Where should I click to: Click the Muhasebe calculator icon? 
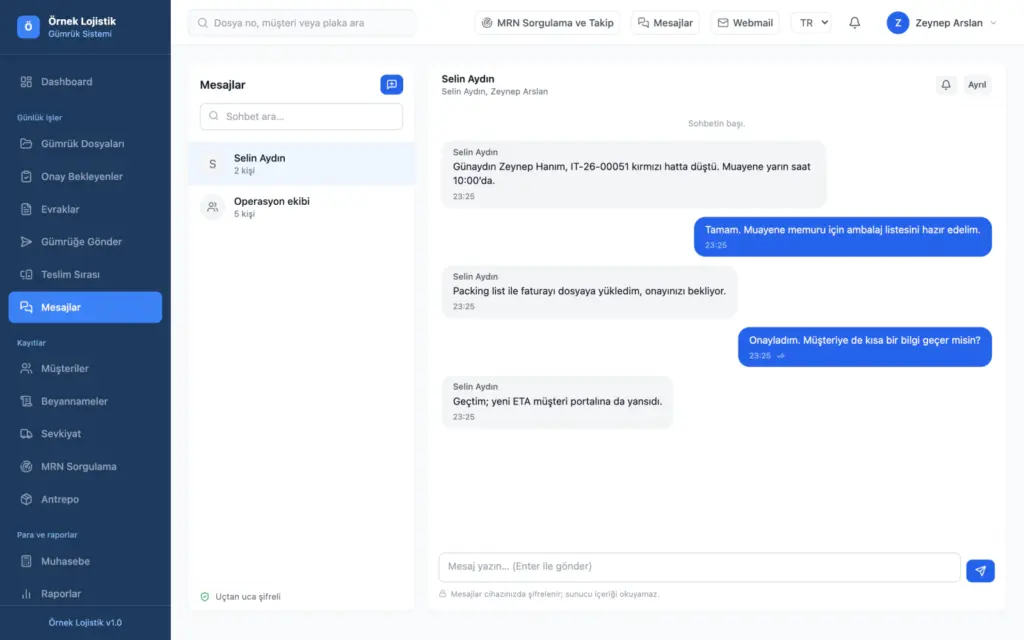pyautogui.click(x=26, y=561)
